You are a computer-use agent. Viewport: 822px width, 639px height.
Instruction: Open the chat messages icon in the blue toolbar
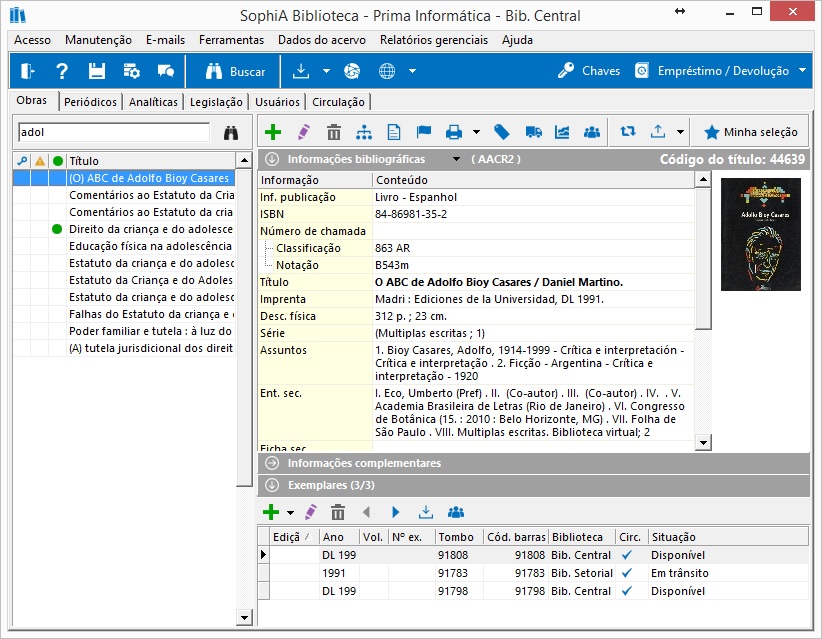[166, 71]
